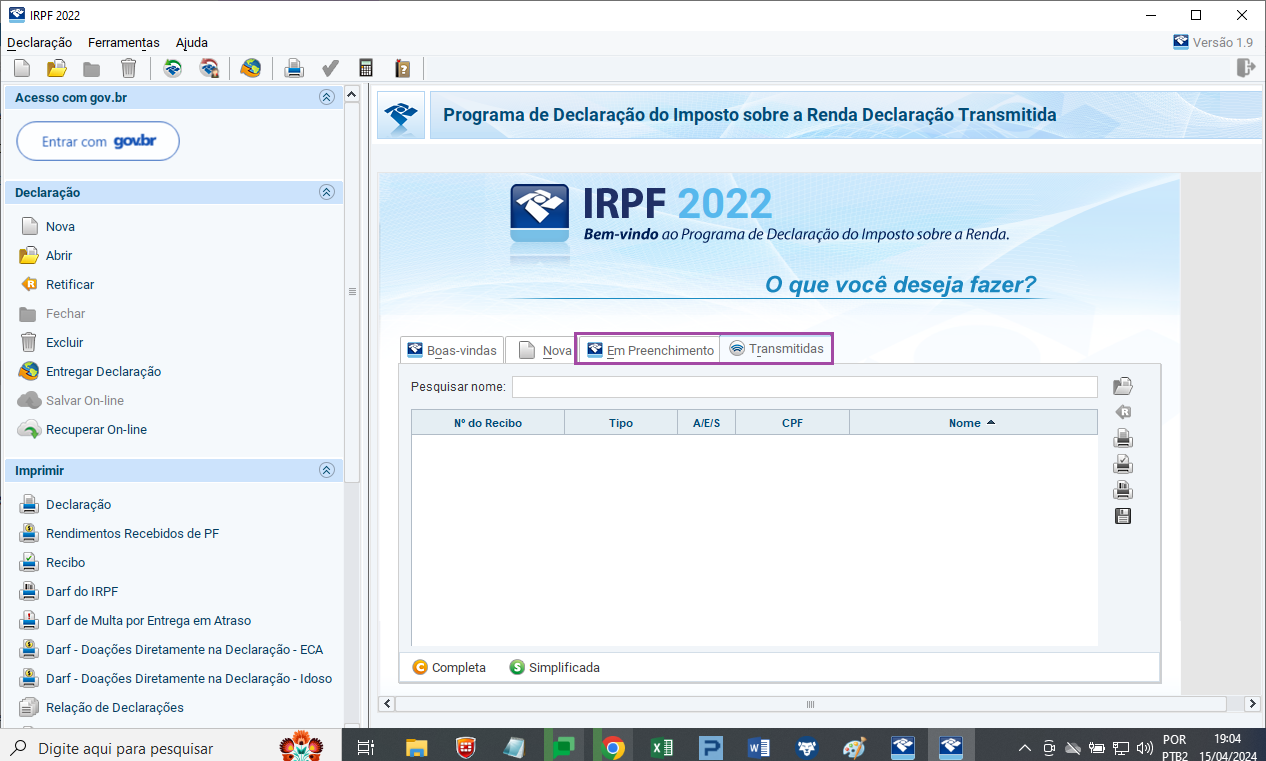Click the checkmark verify toolbar icon
Image resolution: width=1266 pixels, height=761 pixels.
(330, 68)
